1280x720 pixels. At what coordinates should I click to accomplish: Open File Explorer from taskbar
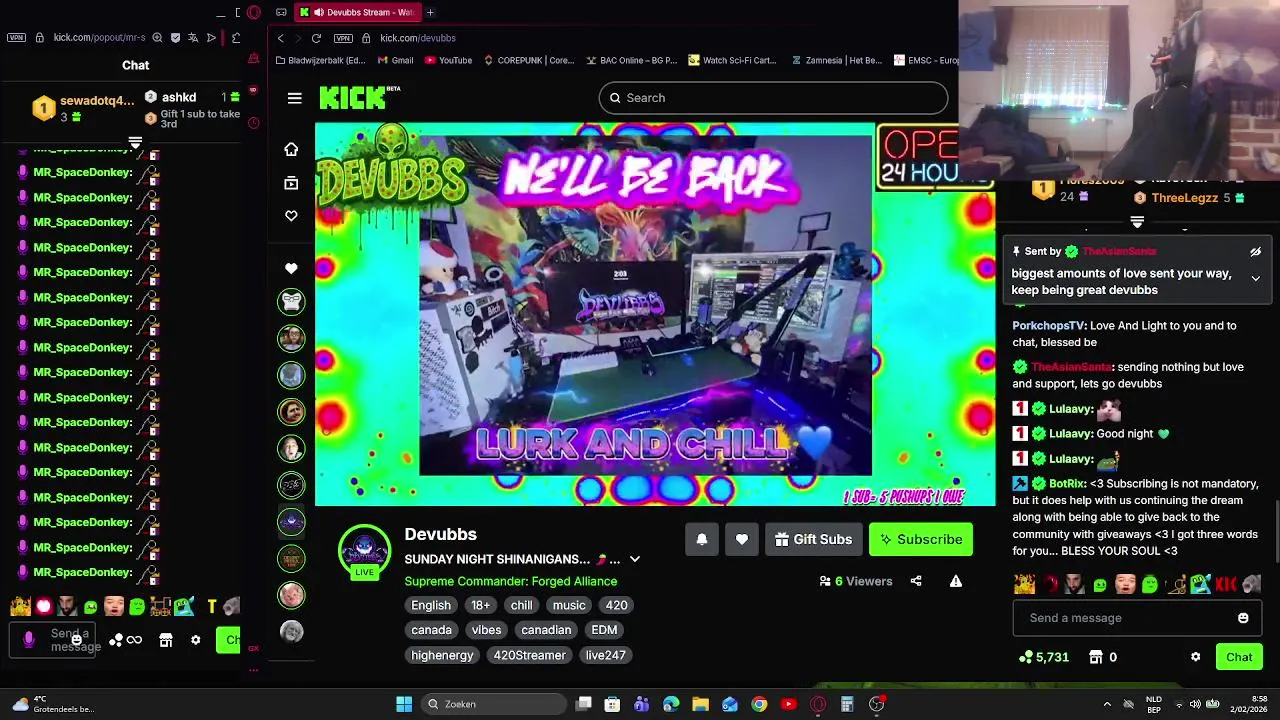tap(700, 704)
